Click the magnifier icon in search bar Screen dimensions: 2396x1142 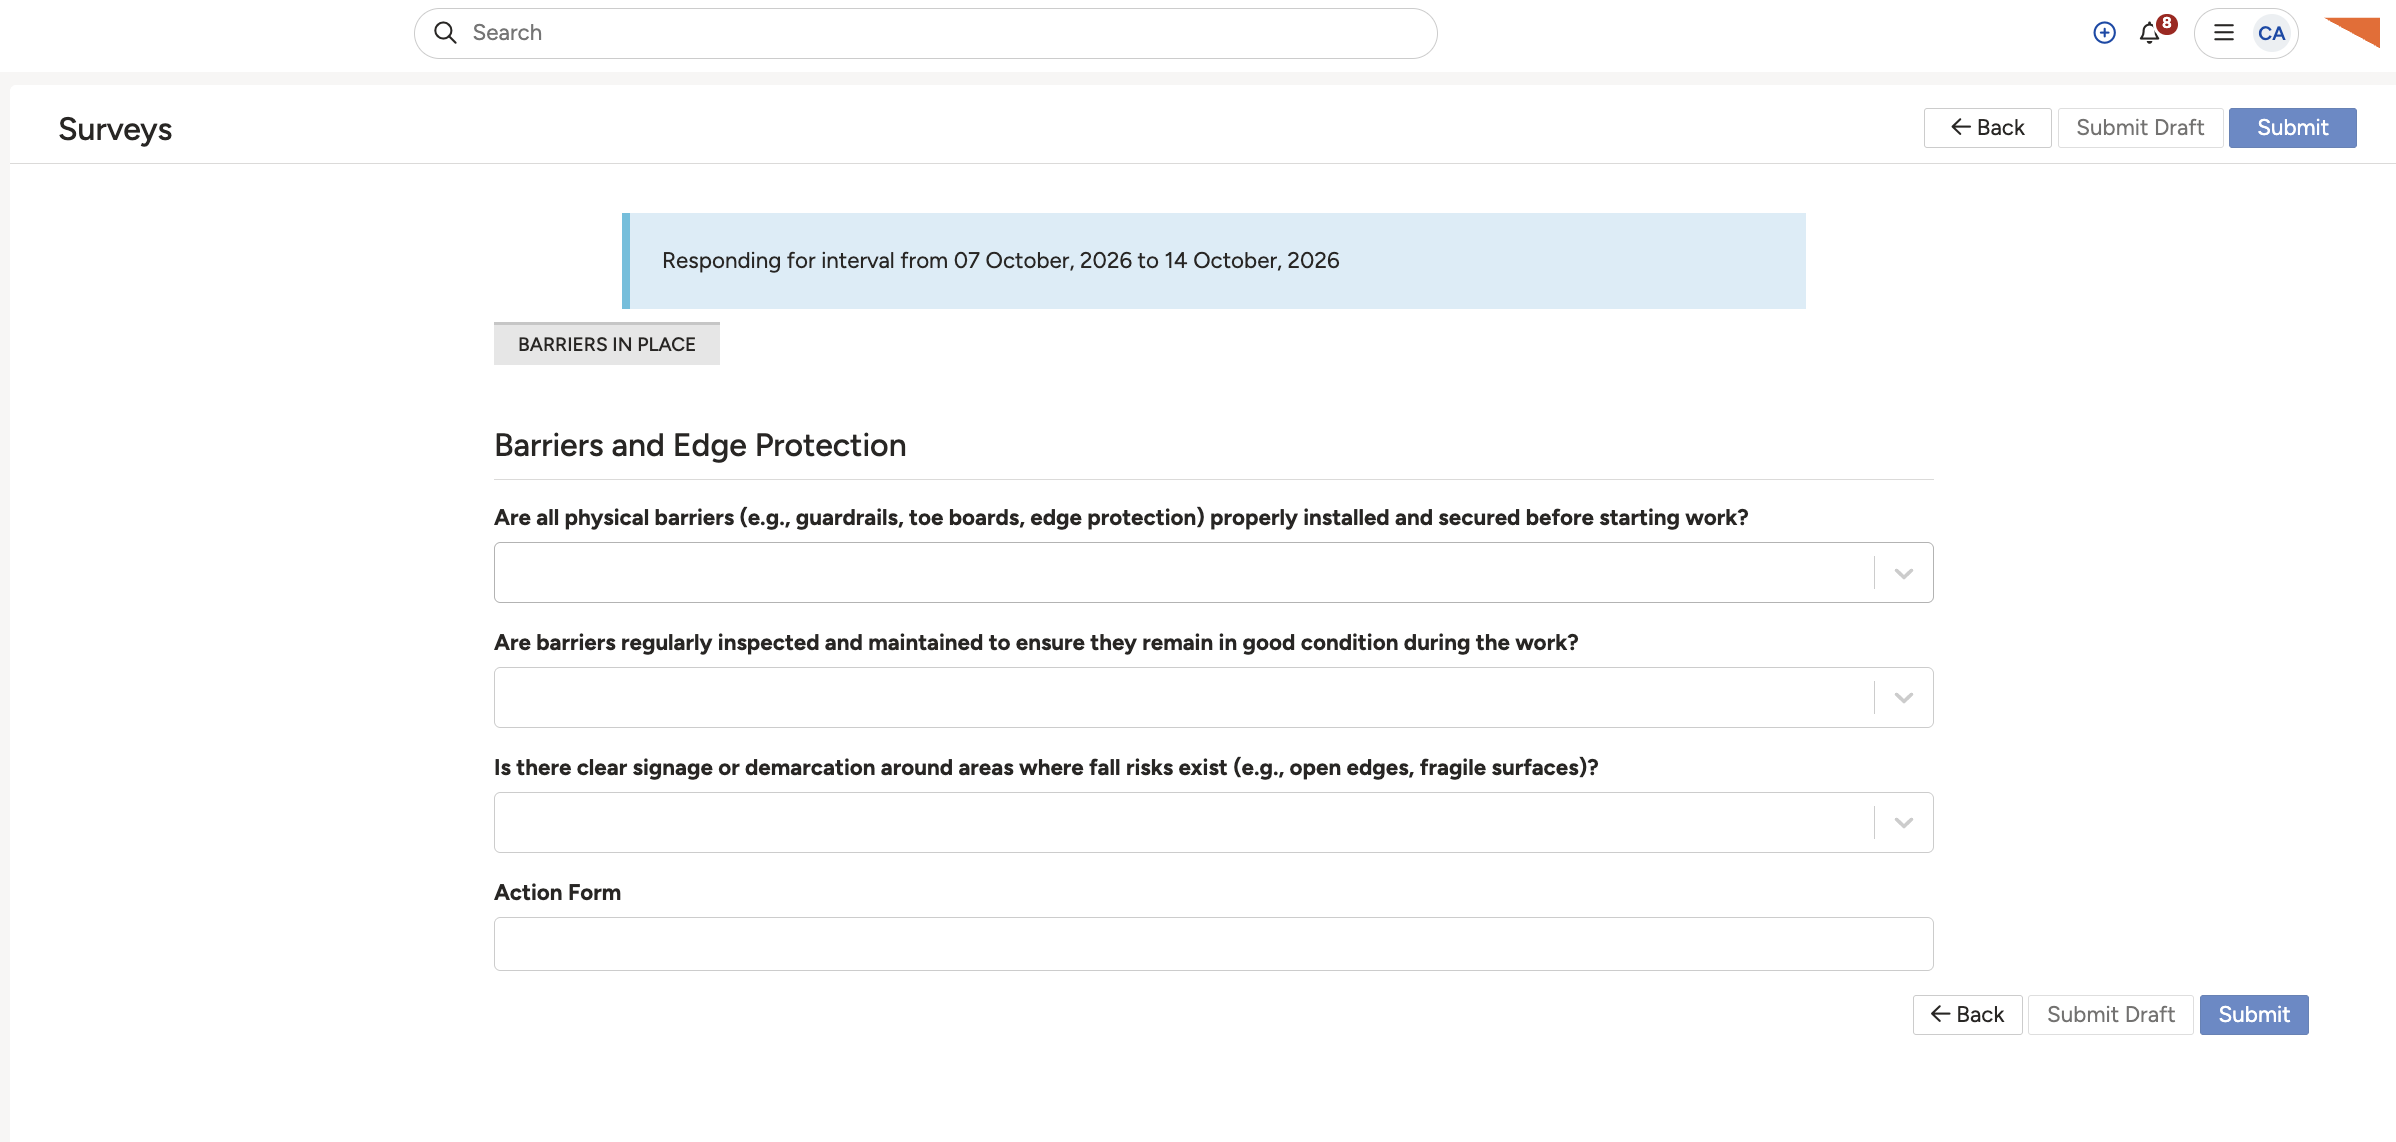(445, 33)
